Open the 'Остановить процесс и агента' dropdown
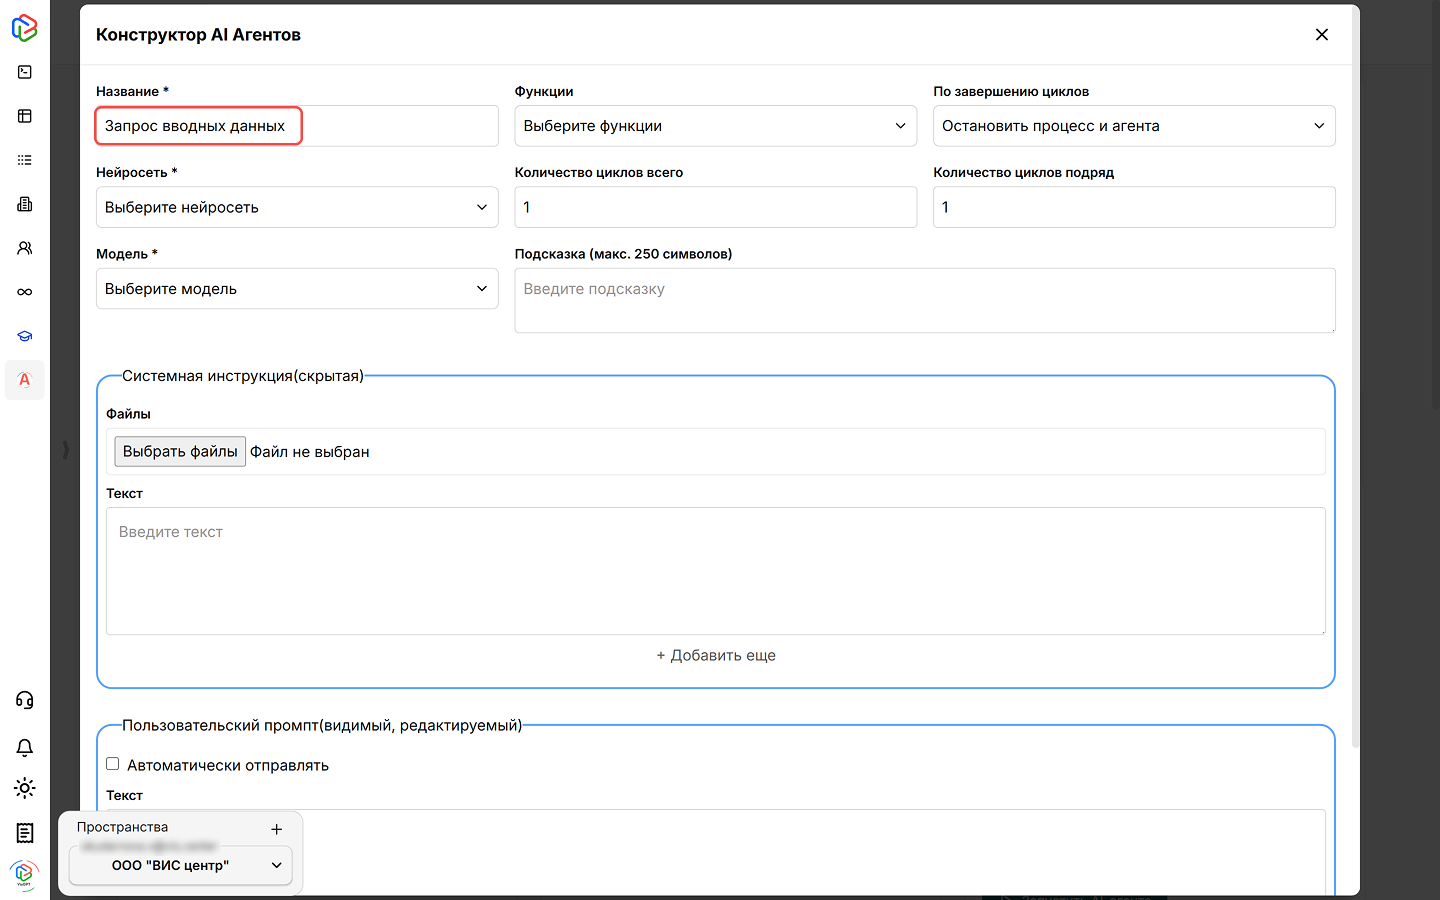Viewport: 1440px width, 900px height. pyautogui.click(x=1133, y=126)
